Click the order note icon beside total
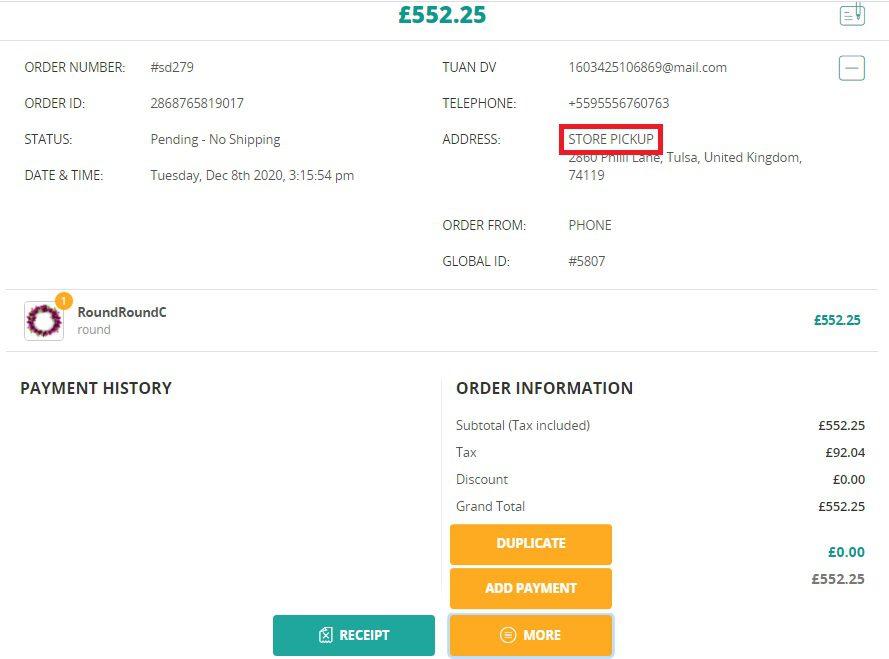This screenshot has height=659, width=889. point(851,15)
